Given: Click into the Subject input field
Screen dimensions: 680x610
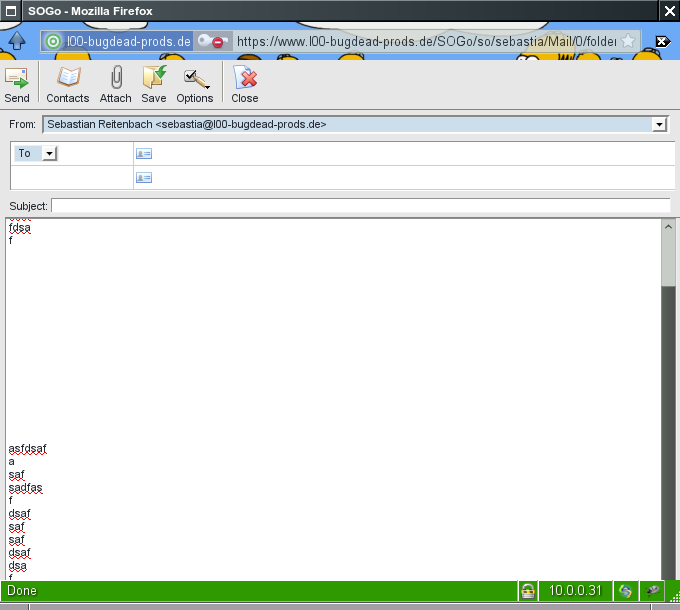Looking at the screenshot, I should [360, 206].
